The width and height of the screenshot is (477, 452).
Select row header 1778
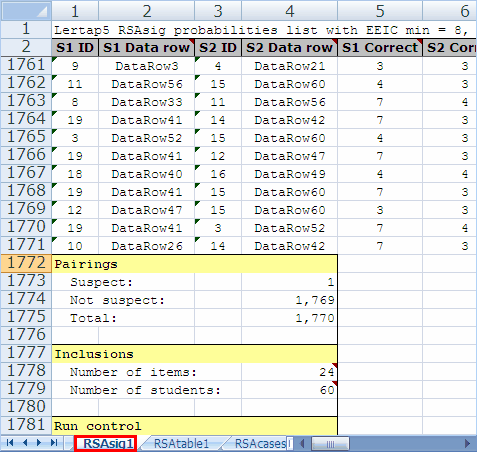(x=26, y=371)
